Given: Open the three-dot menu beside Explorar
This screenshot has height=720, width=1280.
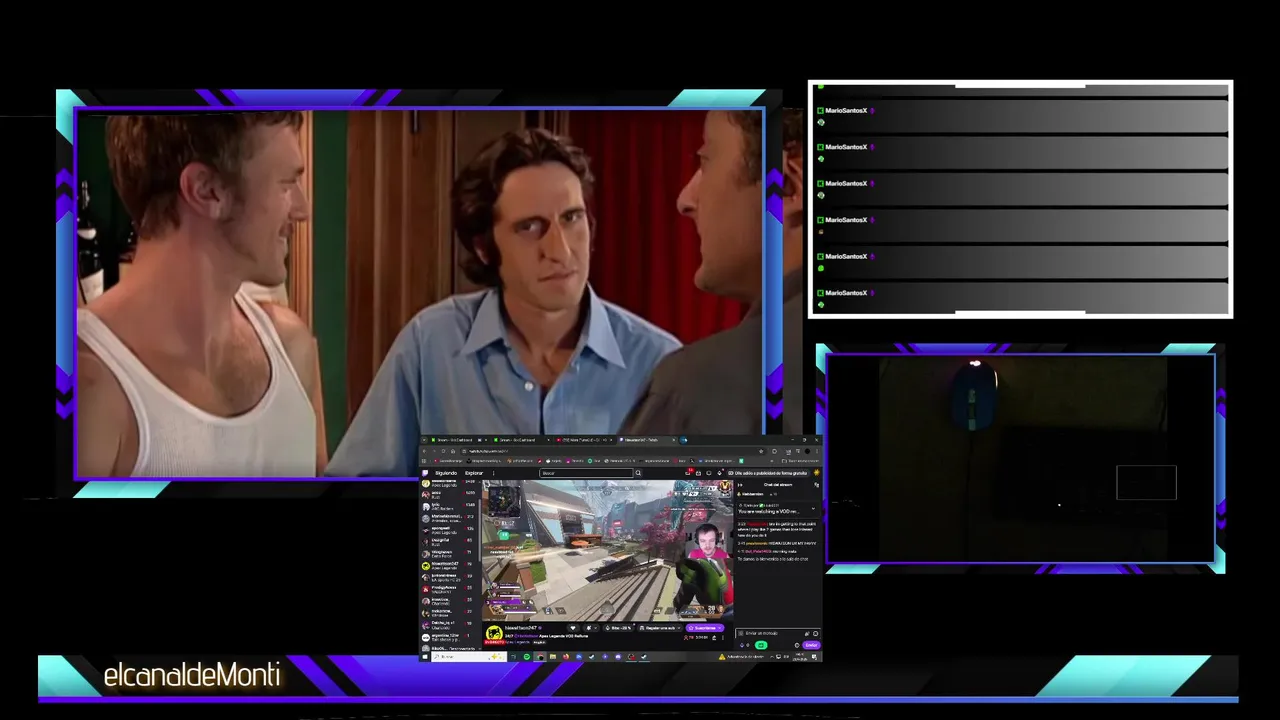Looking at the screenshot, I should tap(493, 473).
